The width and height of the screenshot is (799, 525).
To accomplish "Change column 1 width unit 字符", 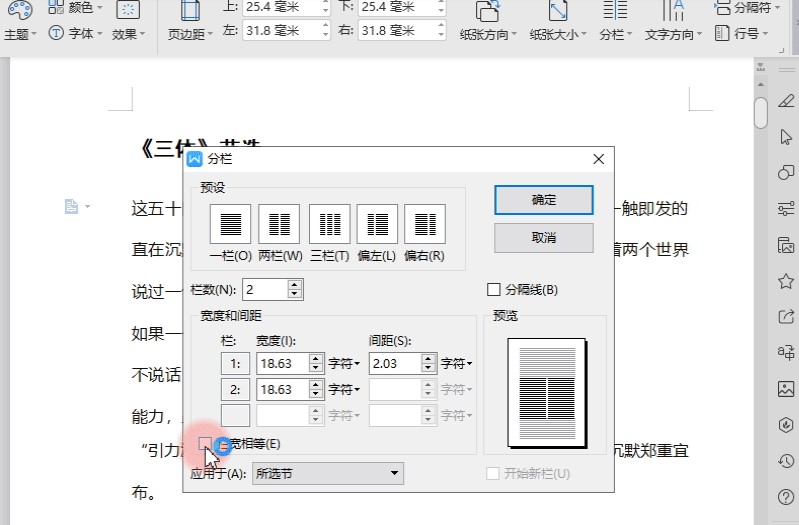I will pyautogui.click(x=344, y=363).
